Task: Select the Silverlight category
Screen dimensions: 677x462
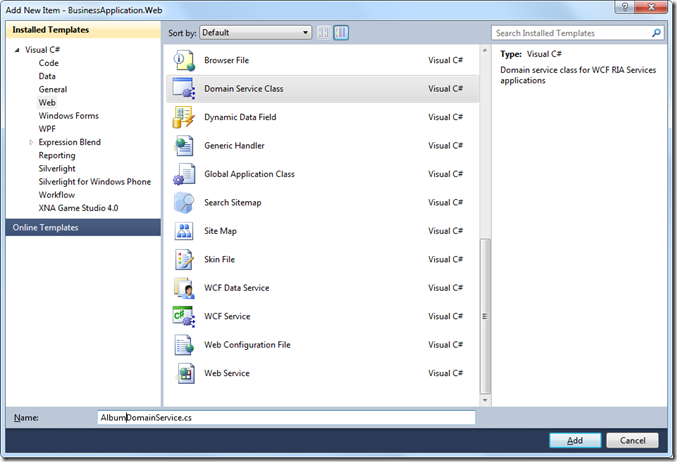Action: [x=59, y=168]
